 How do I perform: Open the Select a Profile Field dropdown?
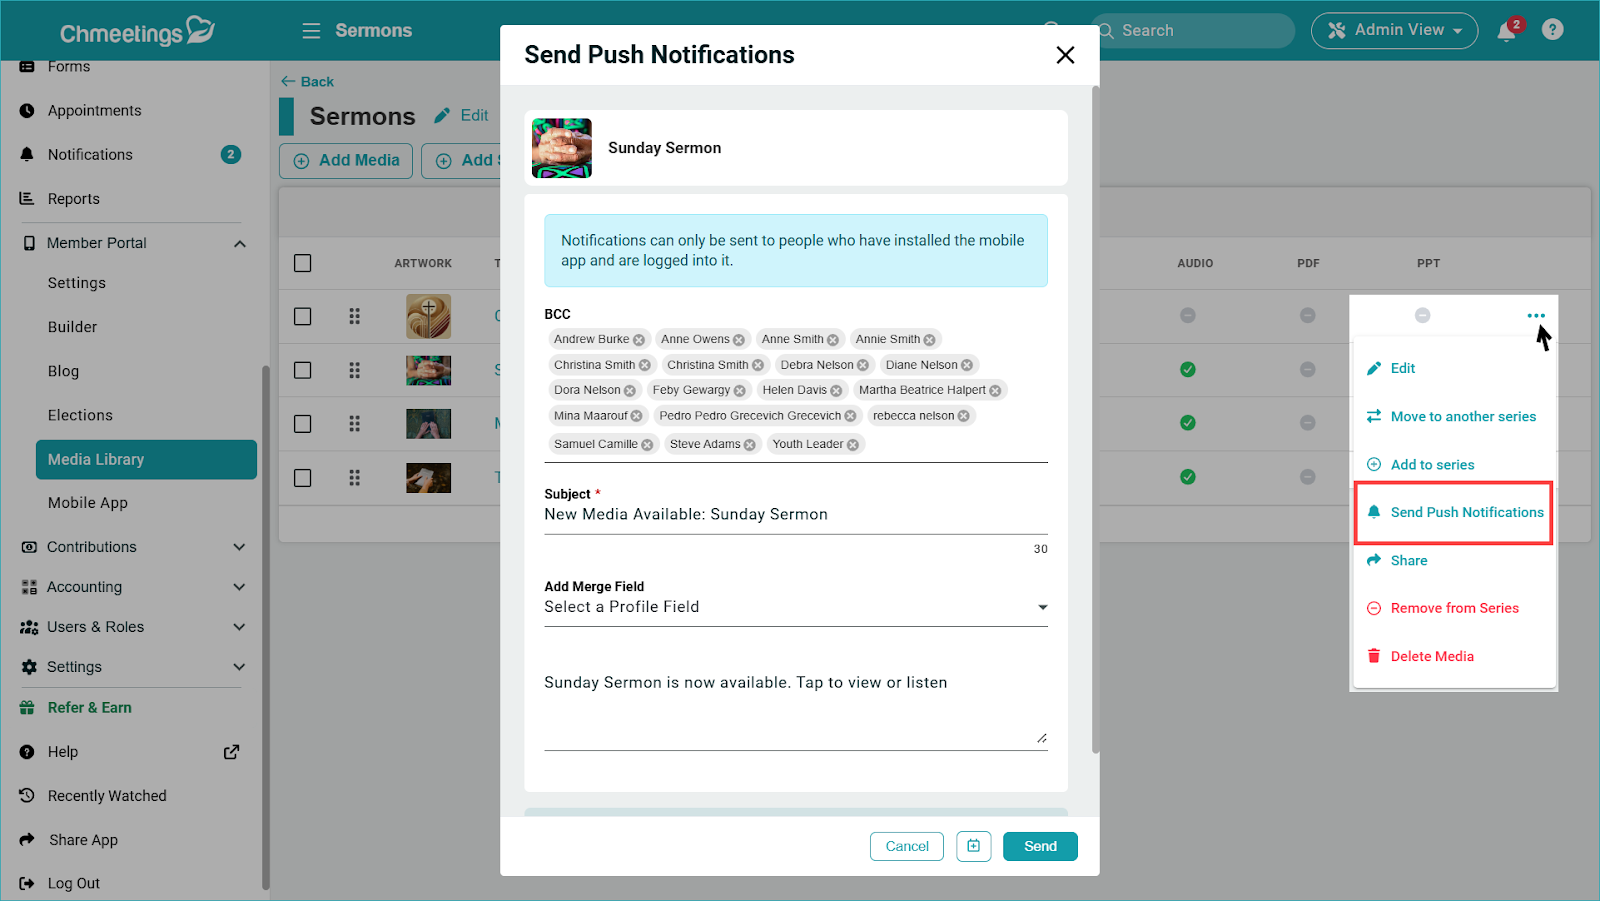tap(795, 607)
